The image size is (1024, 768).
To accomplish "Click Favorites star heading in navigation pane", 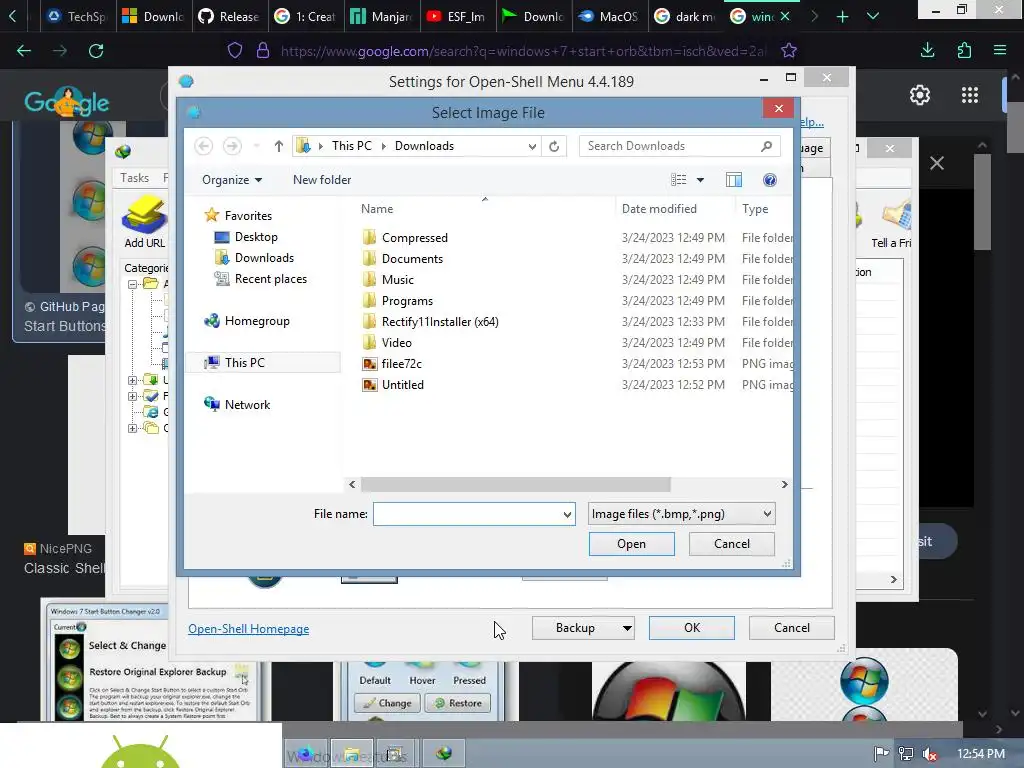I will tap(238, 216).
